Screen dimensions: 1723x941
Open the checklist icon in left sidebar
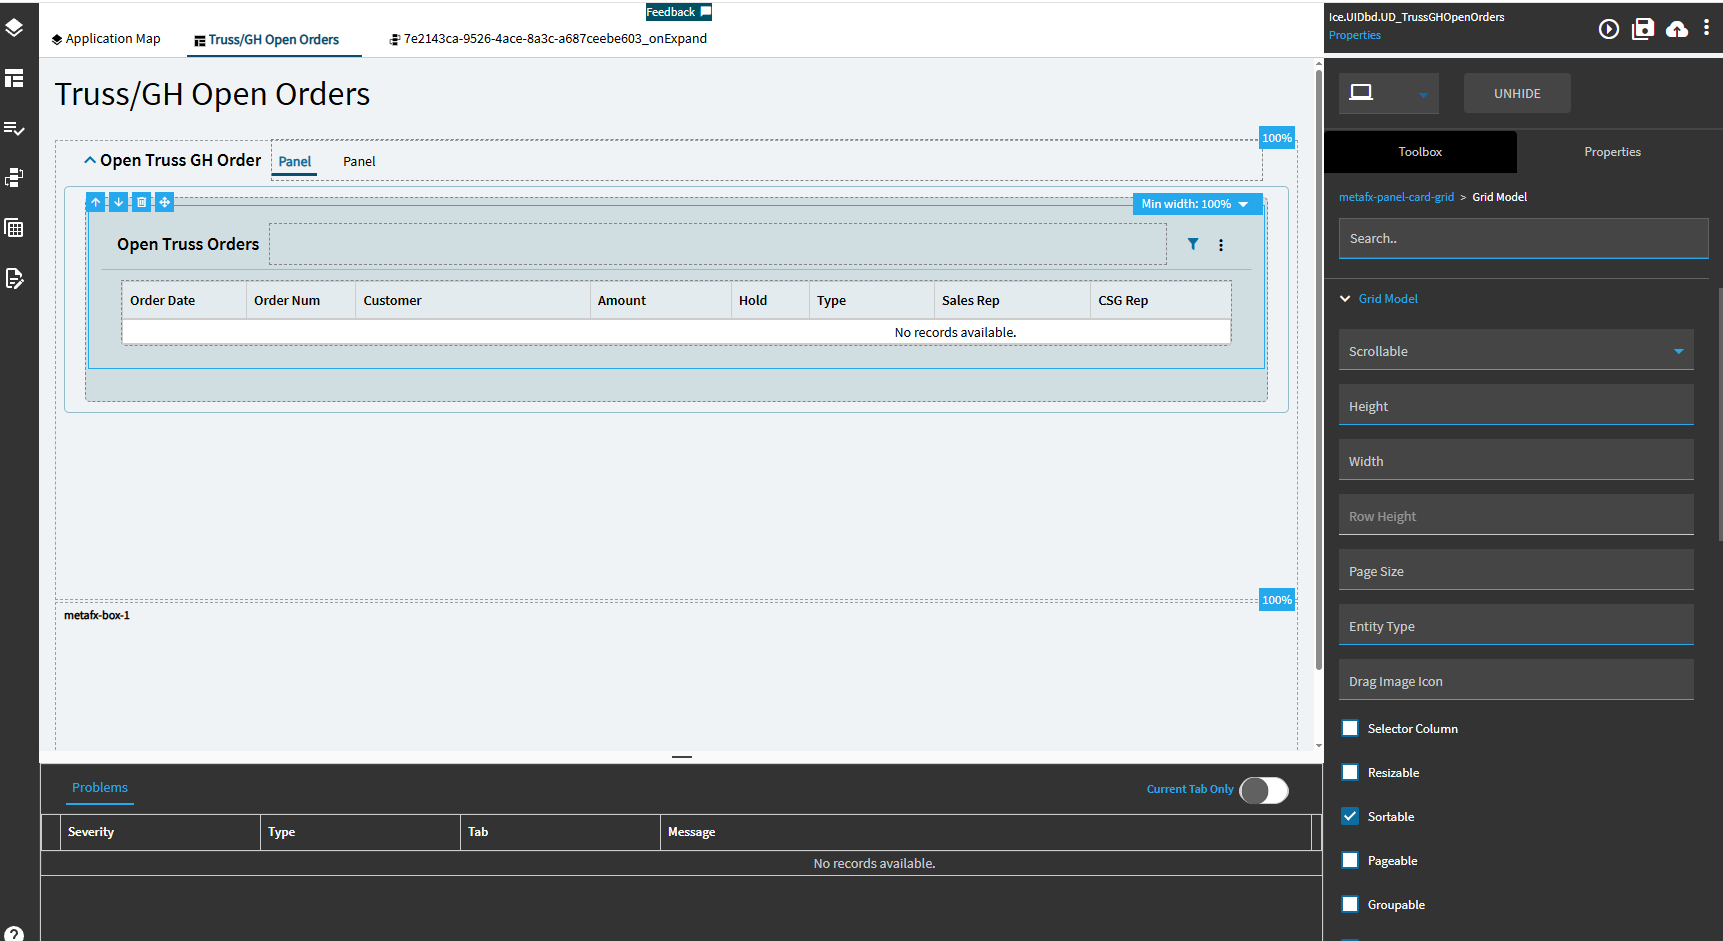pyautogui.click(x=14, y=128)
